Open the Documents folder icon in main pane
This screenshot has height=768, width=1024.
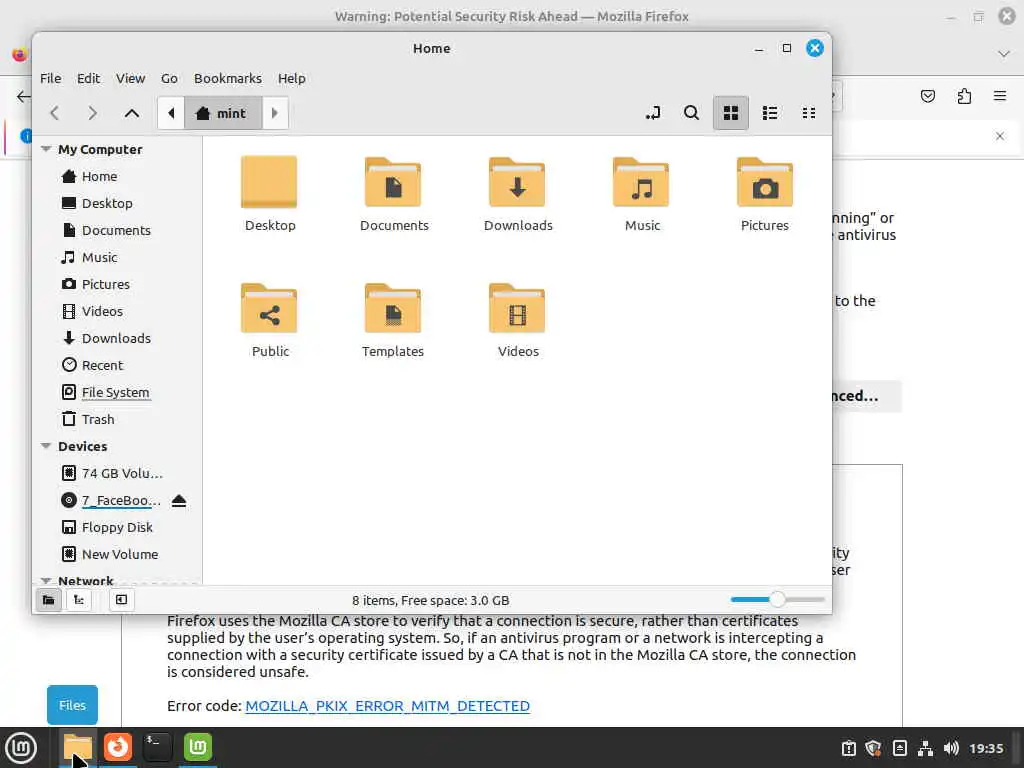(393, 182)
